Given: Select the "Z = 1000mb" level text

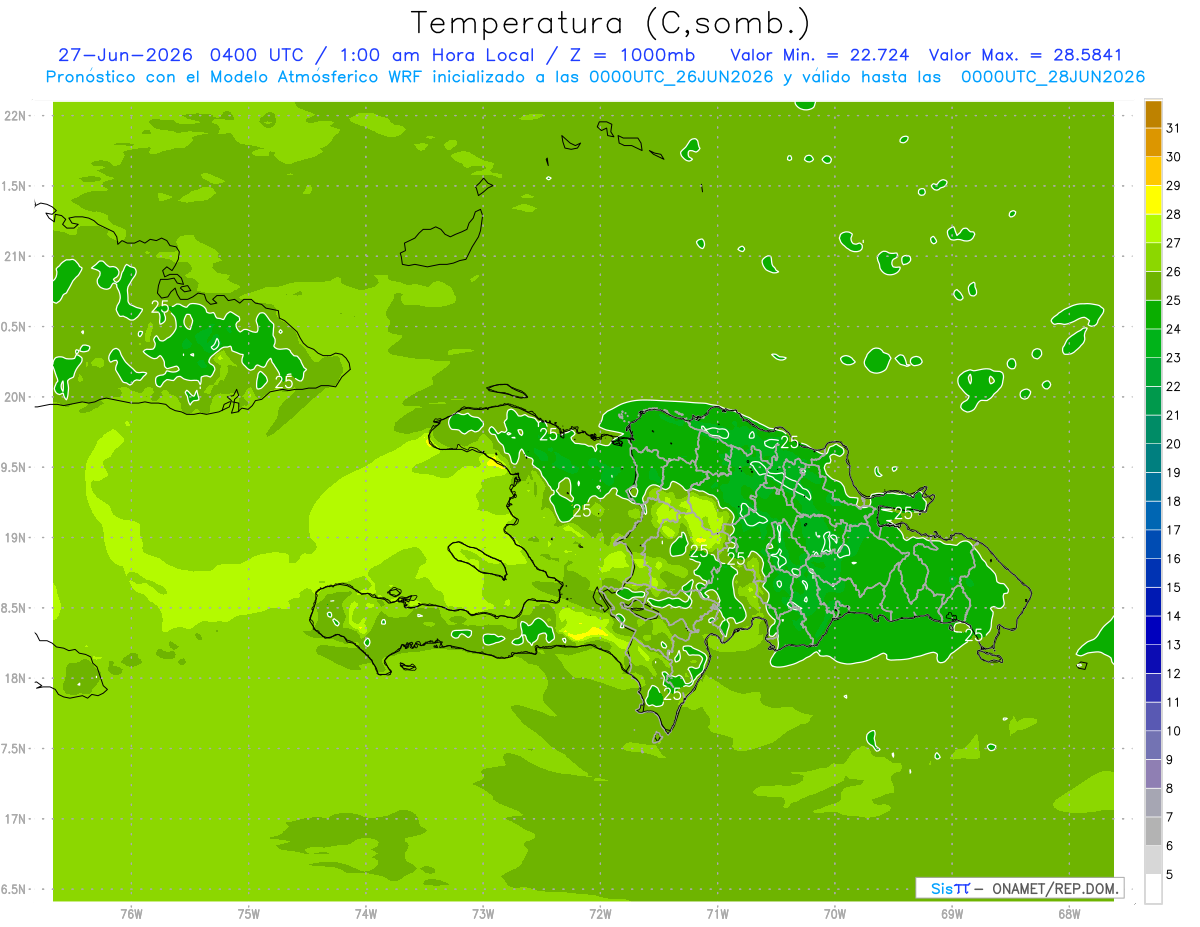Looking at the screenshot, I should (632, 55).
